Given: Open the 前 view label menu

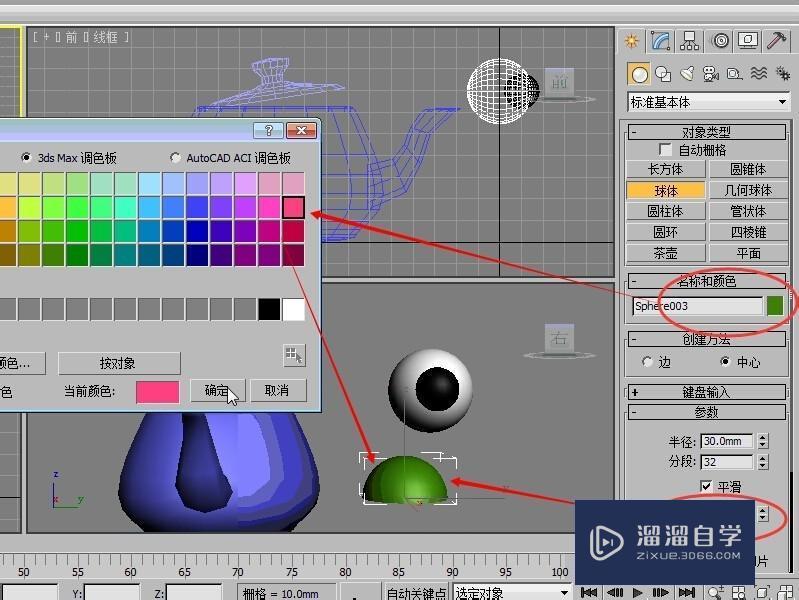Looking at the screenshot, I should (x=71, y=37).
